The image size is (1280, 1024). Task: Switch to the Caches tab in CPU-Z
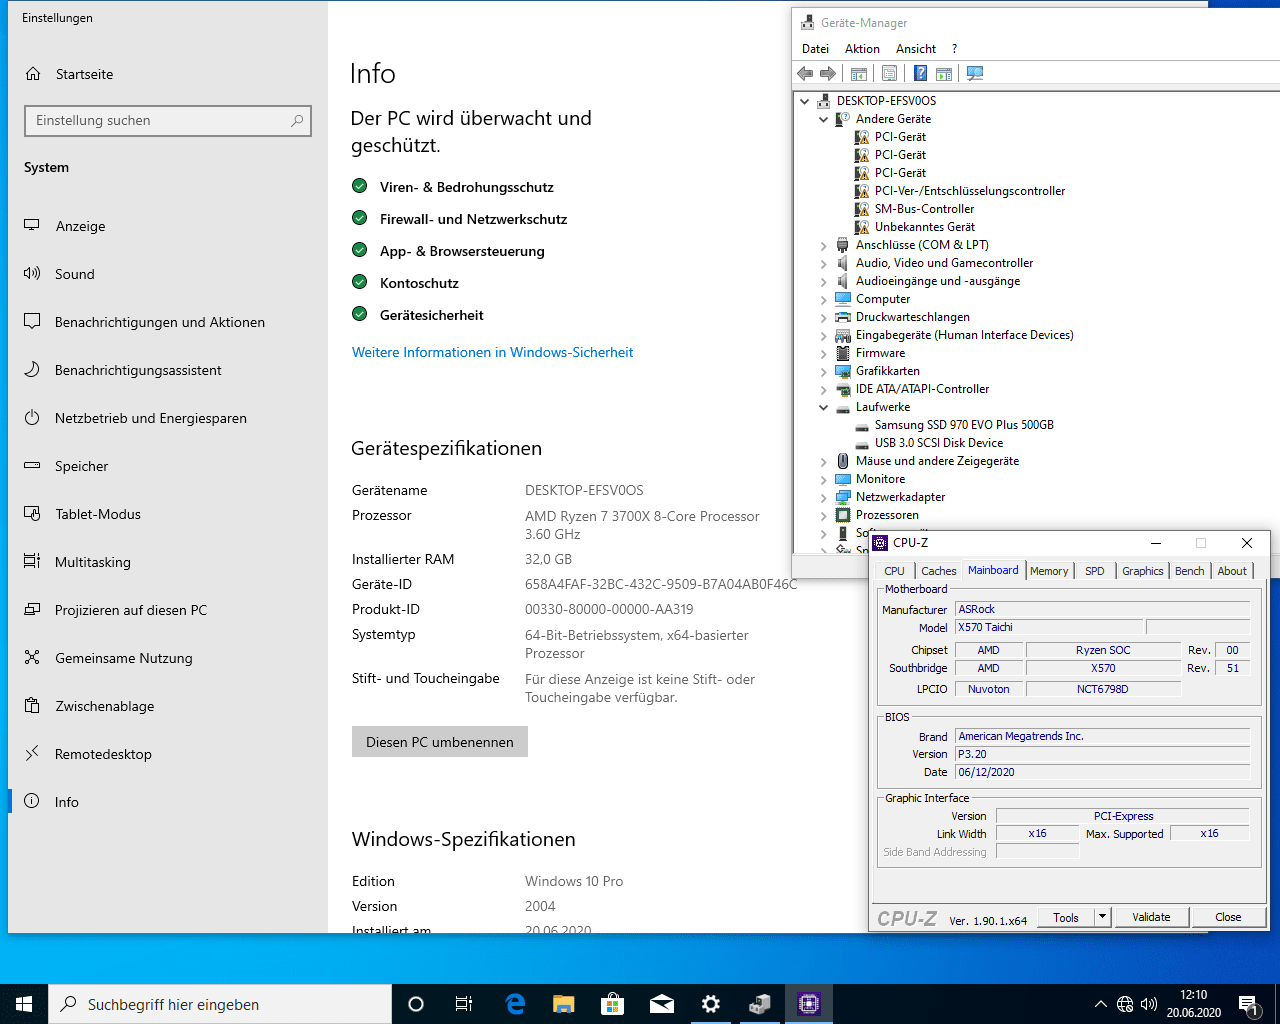939,571
